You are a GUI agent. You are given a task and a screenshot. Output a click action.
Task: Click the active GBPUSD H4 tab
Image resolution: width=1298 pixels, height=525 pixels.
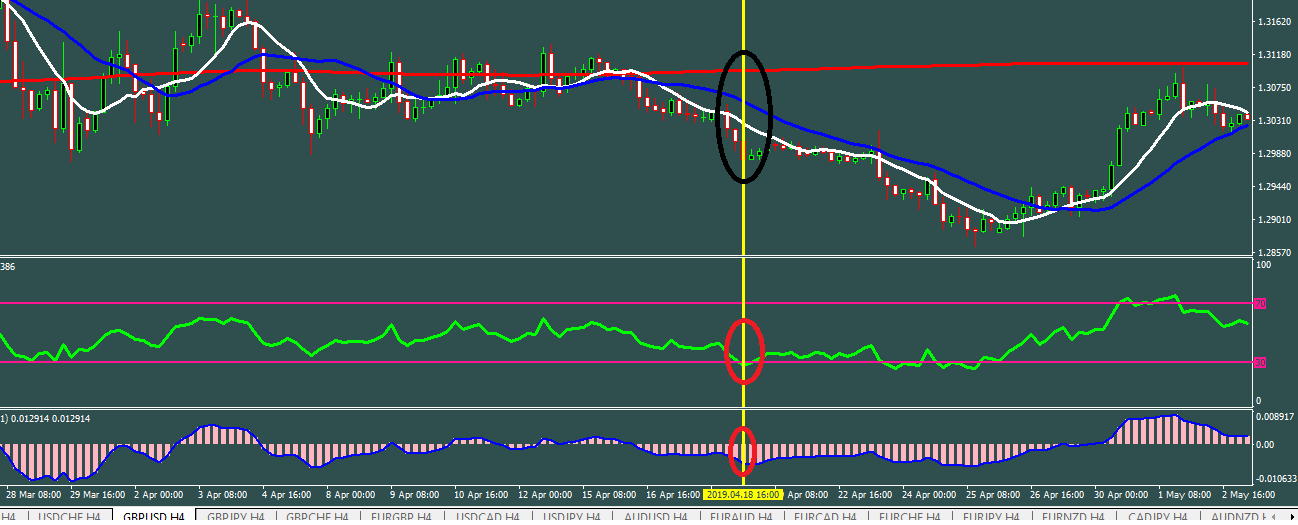[x=153, y=517]
